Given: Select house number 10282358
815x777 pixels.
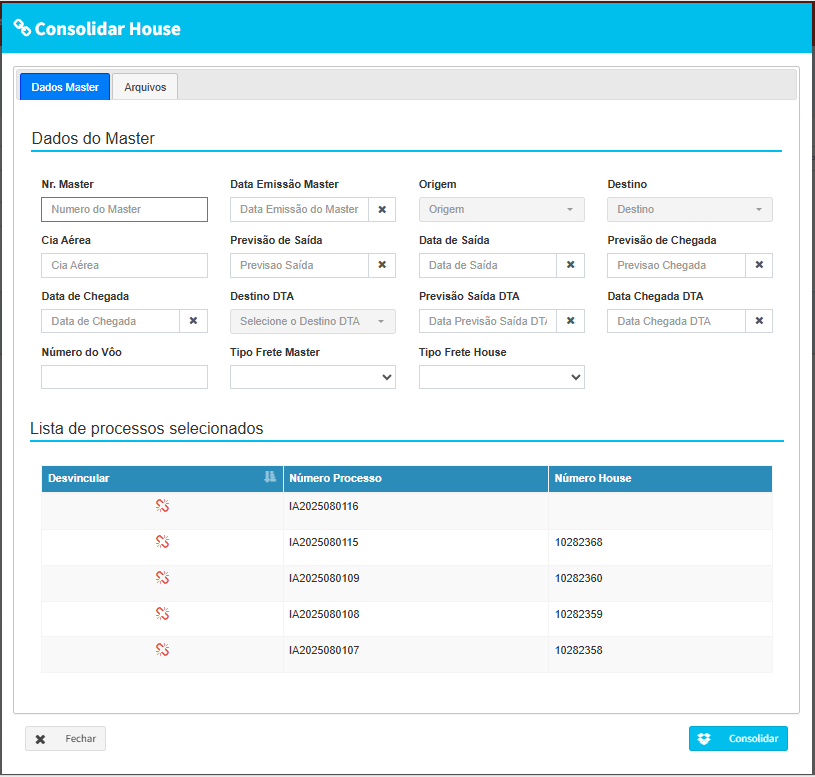Looking at the screenshot, I should [579, 650].
